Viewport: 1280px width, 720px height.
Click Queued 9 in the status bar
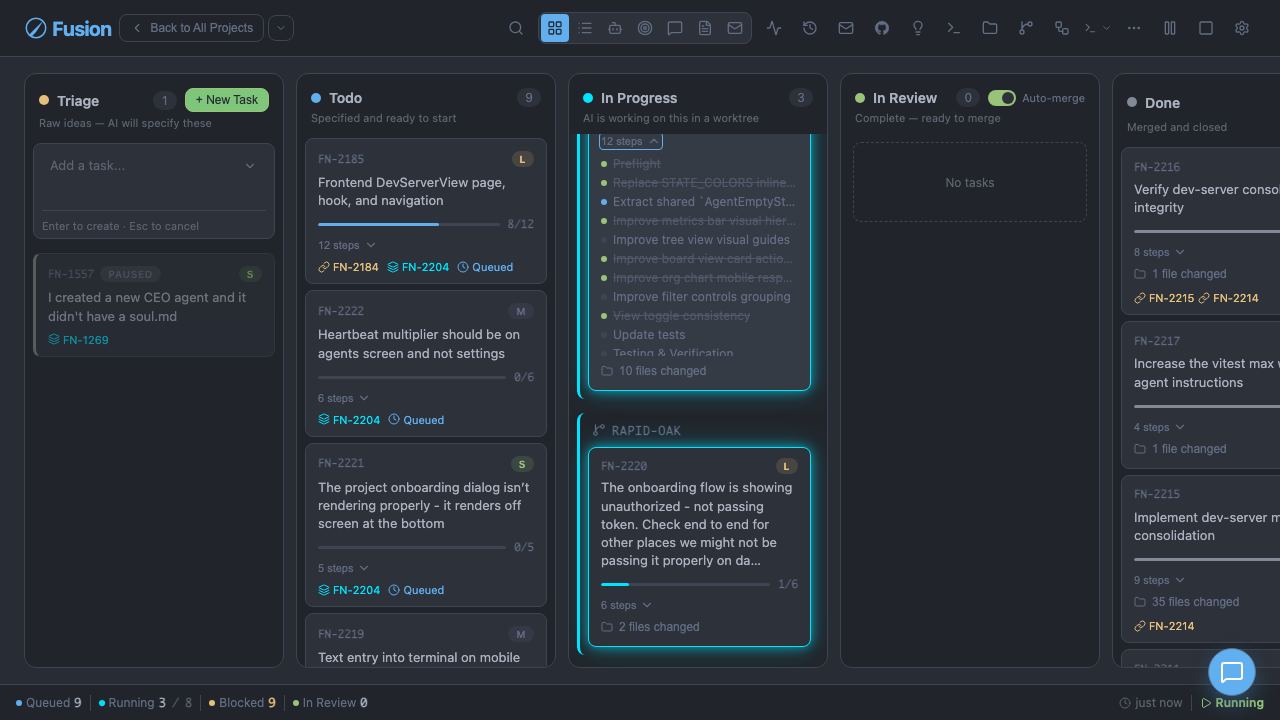49,703
